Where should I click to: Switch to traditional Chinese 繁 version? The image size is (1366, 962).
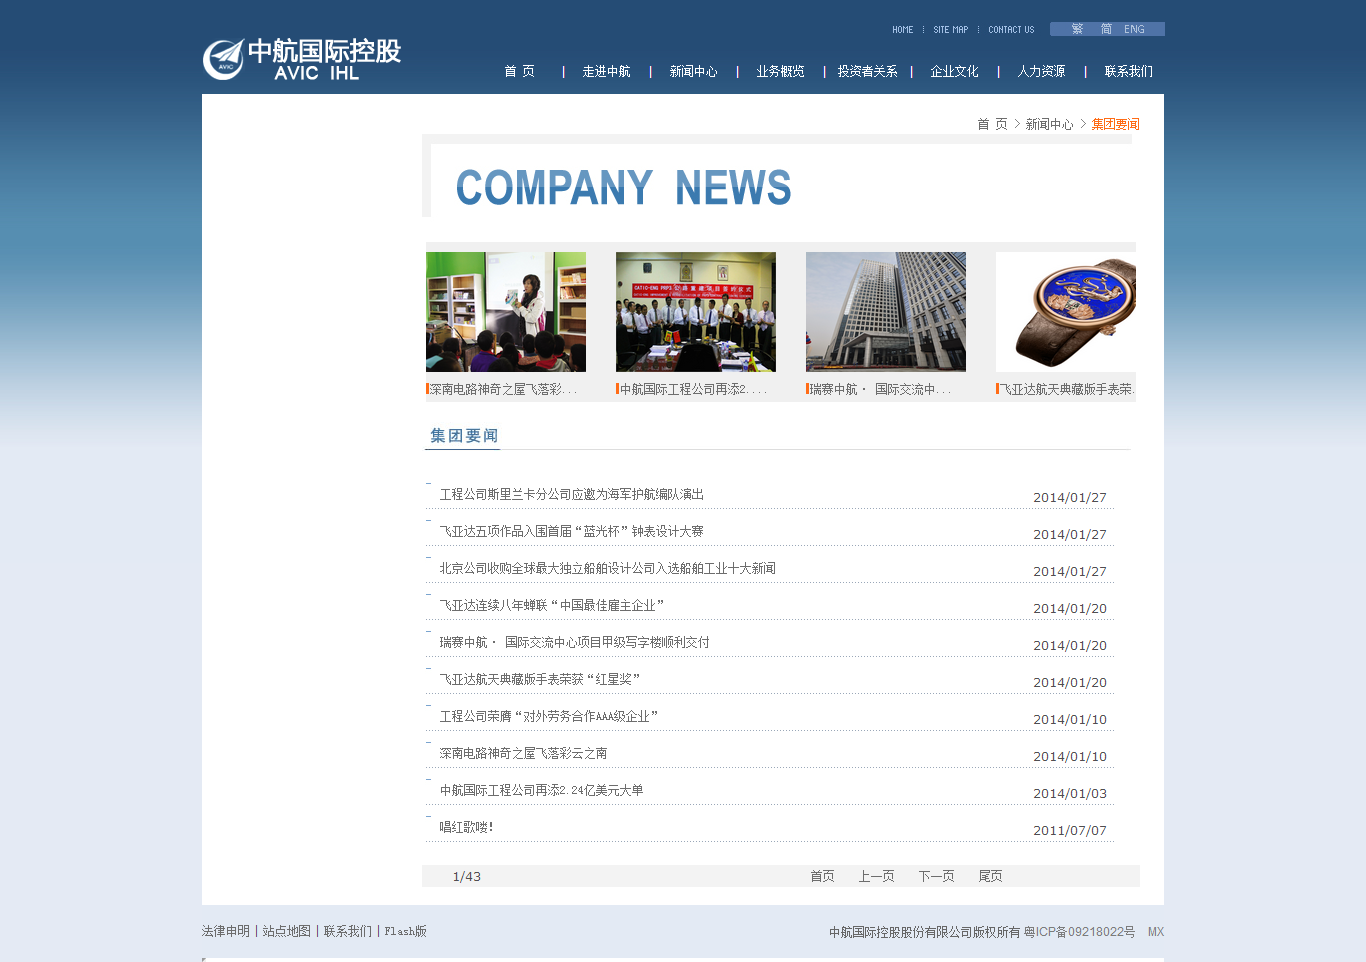click(x=1077, y=29)
